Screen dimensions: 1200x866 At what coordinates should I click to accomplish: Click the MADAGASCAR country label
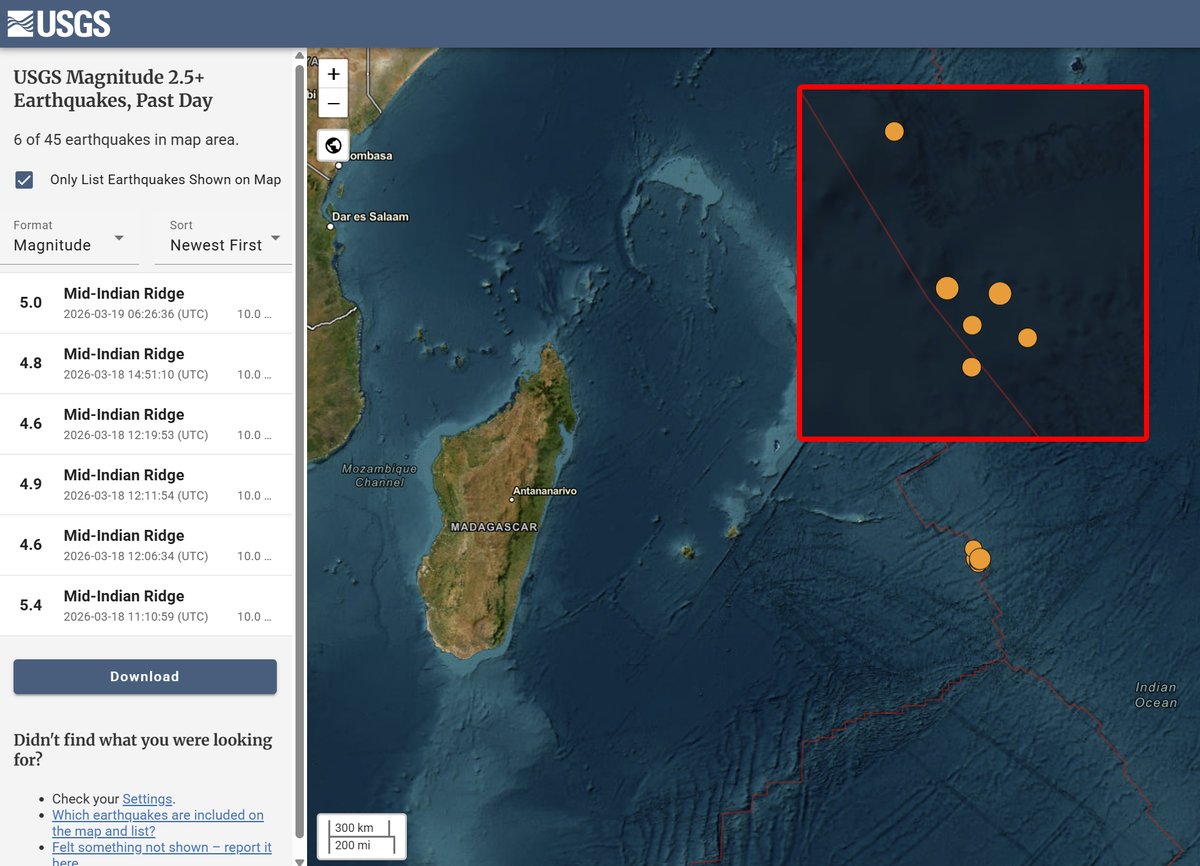(x=494, y=527)
